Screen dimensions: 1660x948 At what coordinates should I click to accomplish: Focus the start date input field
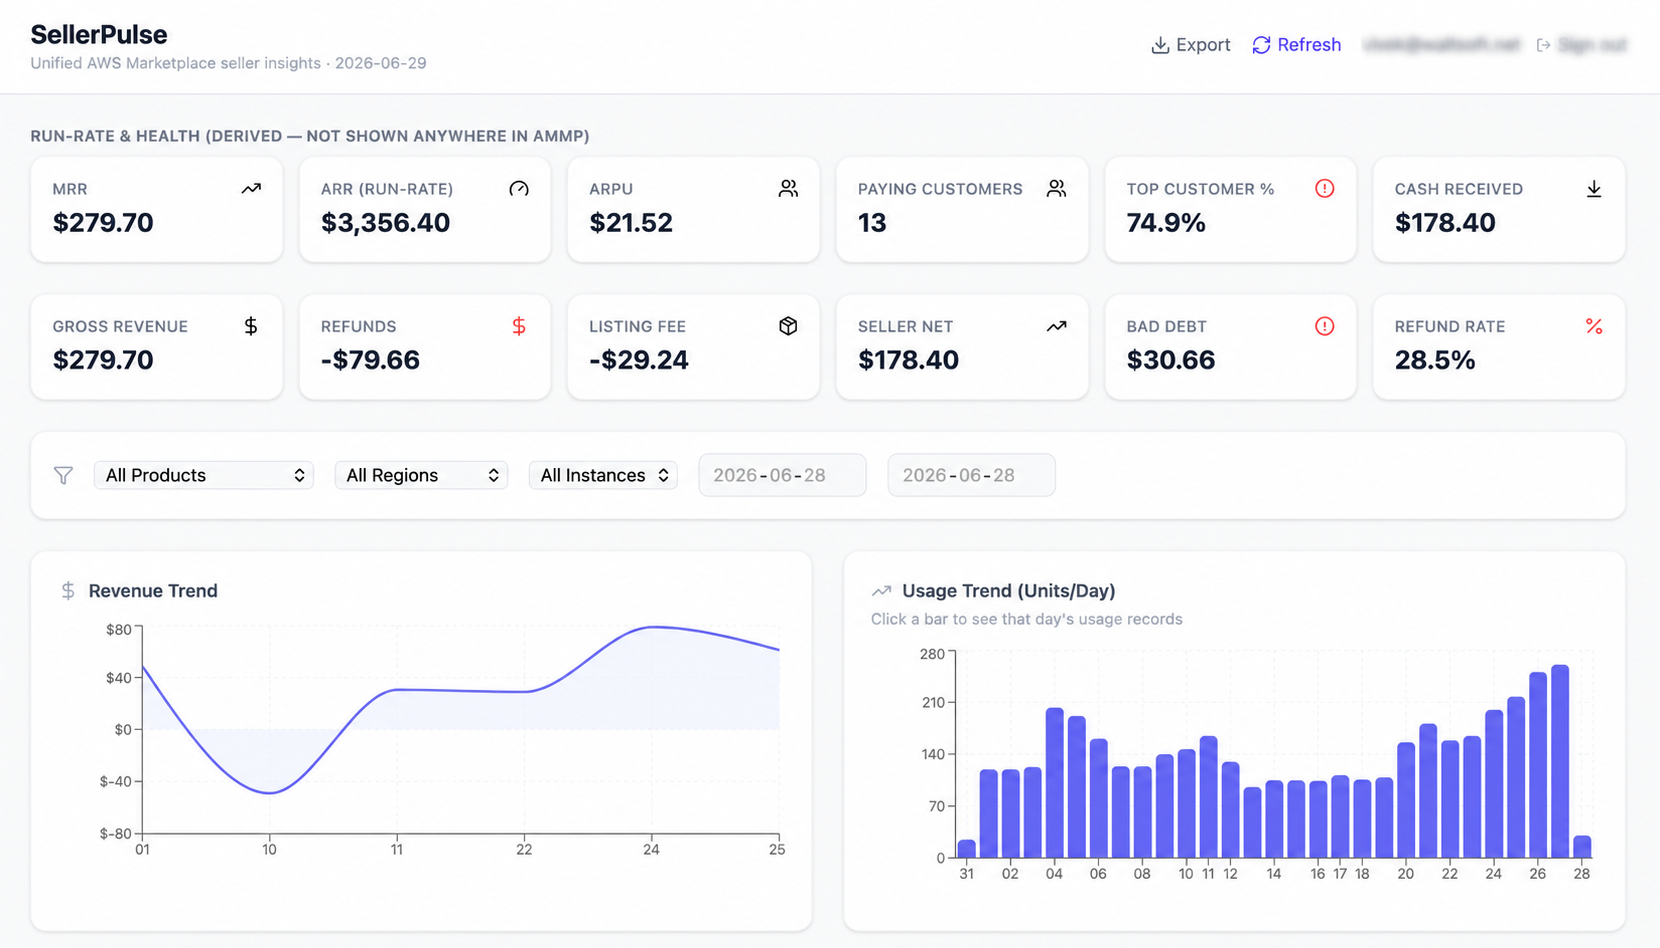[x=782, y=475]
